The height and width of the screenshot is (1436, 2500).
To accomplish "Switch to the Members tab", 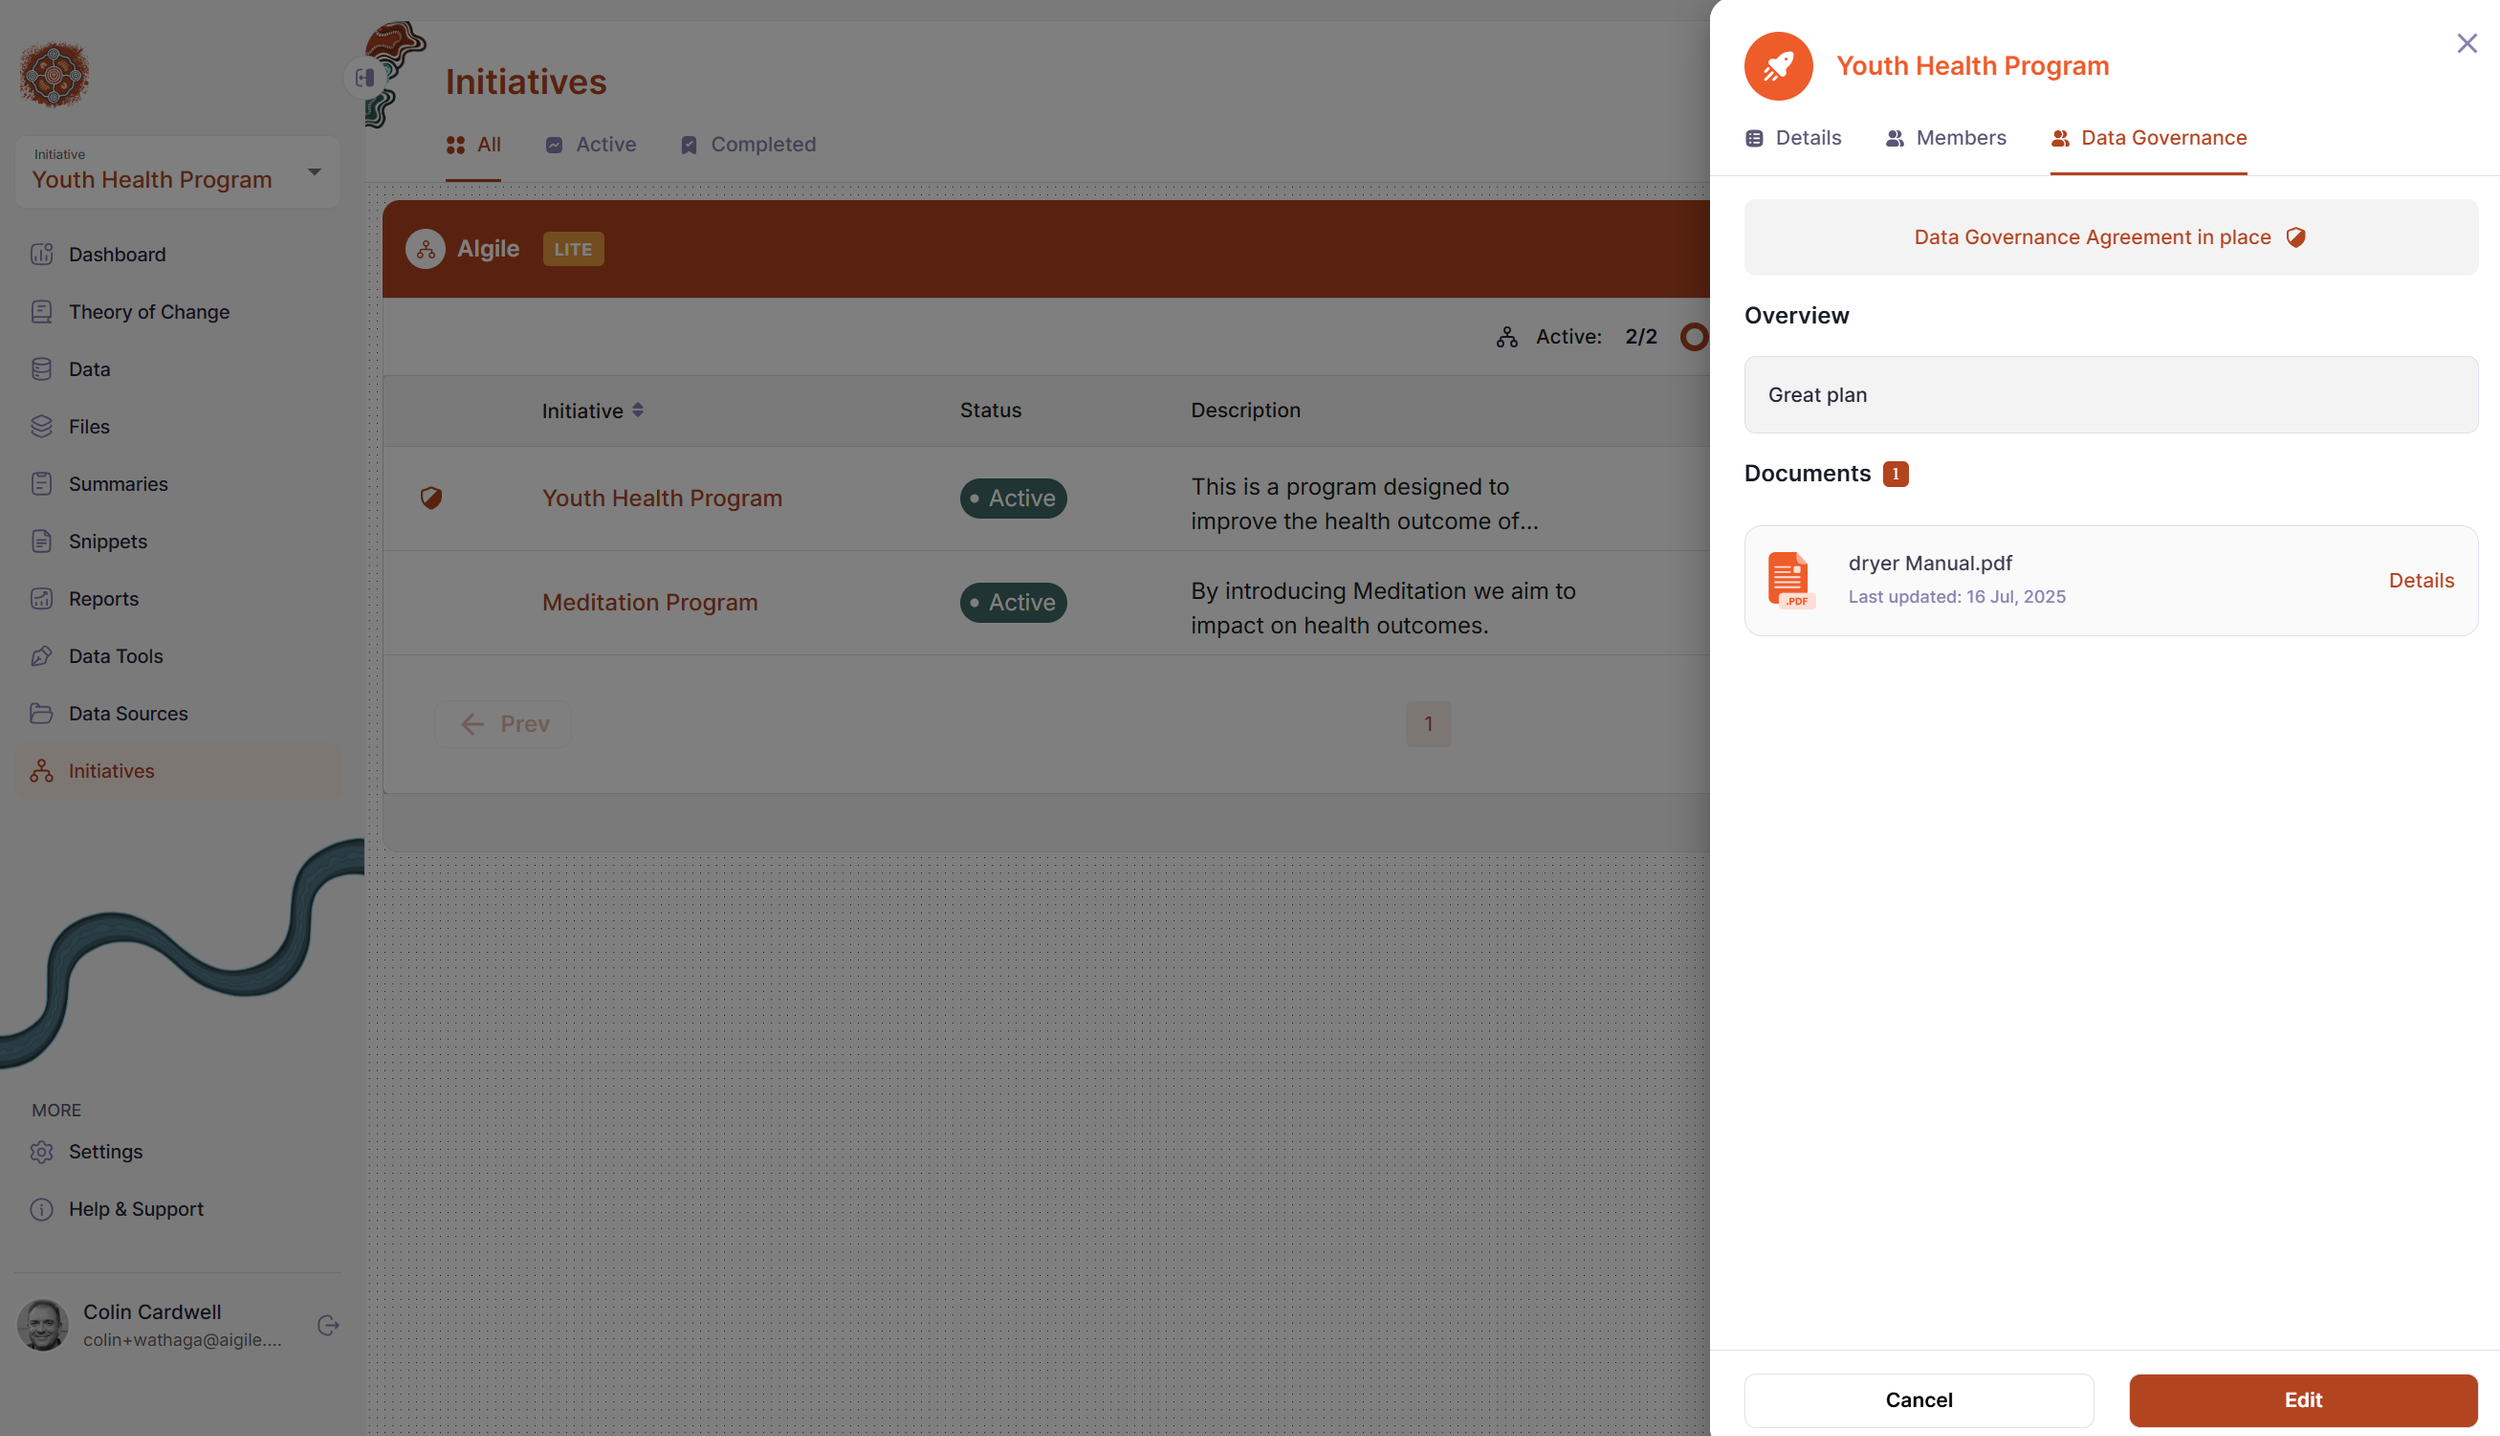I will click(1945, 138).
